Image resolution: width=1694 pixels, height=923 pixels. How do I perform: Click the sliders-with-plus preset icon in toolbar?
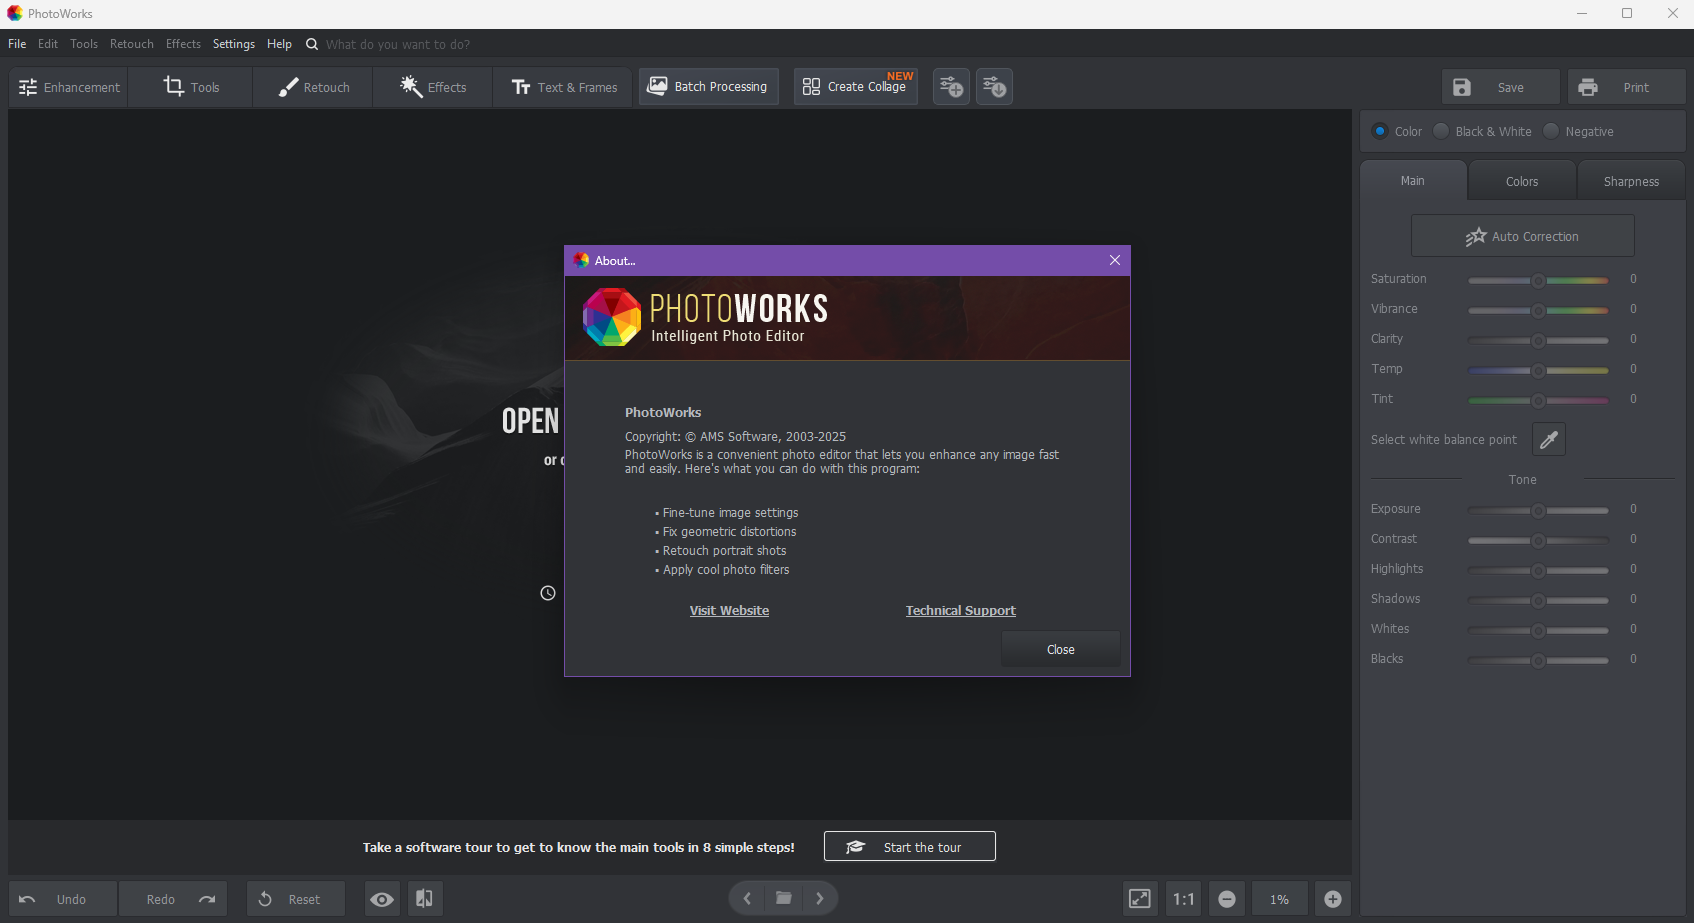click(x=951, y=87)
